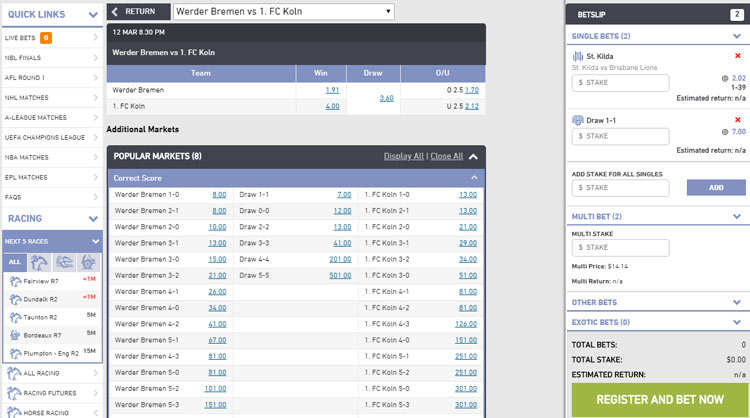
Task: Select 1. FC Koln 4-3 odds 126.00
Action: tap(466, 324)
